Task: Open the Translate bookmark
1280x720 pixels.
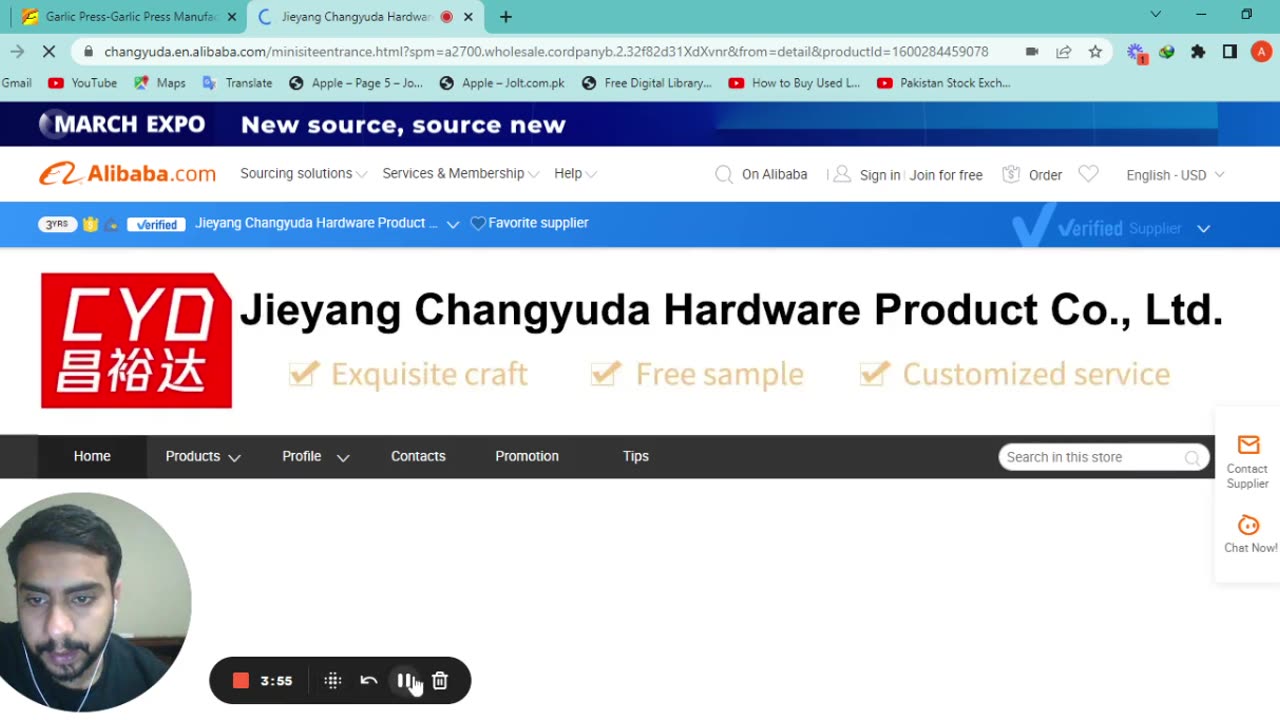Action: pos(238,83)
